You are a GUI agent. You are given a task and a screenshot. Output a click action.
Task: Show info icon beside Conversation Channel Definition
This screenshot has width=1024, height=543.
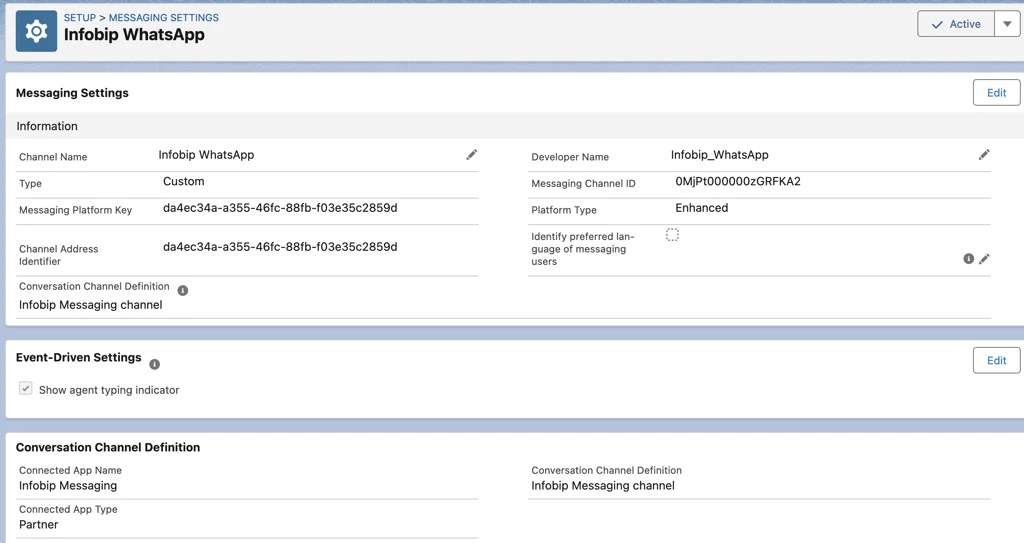tap(183, 290)
